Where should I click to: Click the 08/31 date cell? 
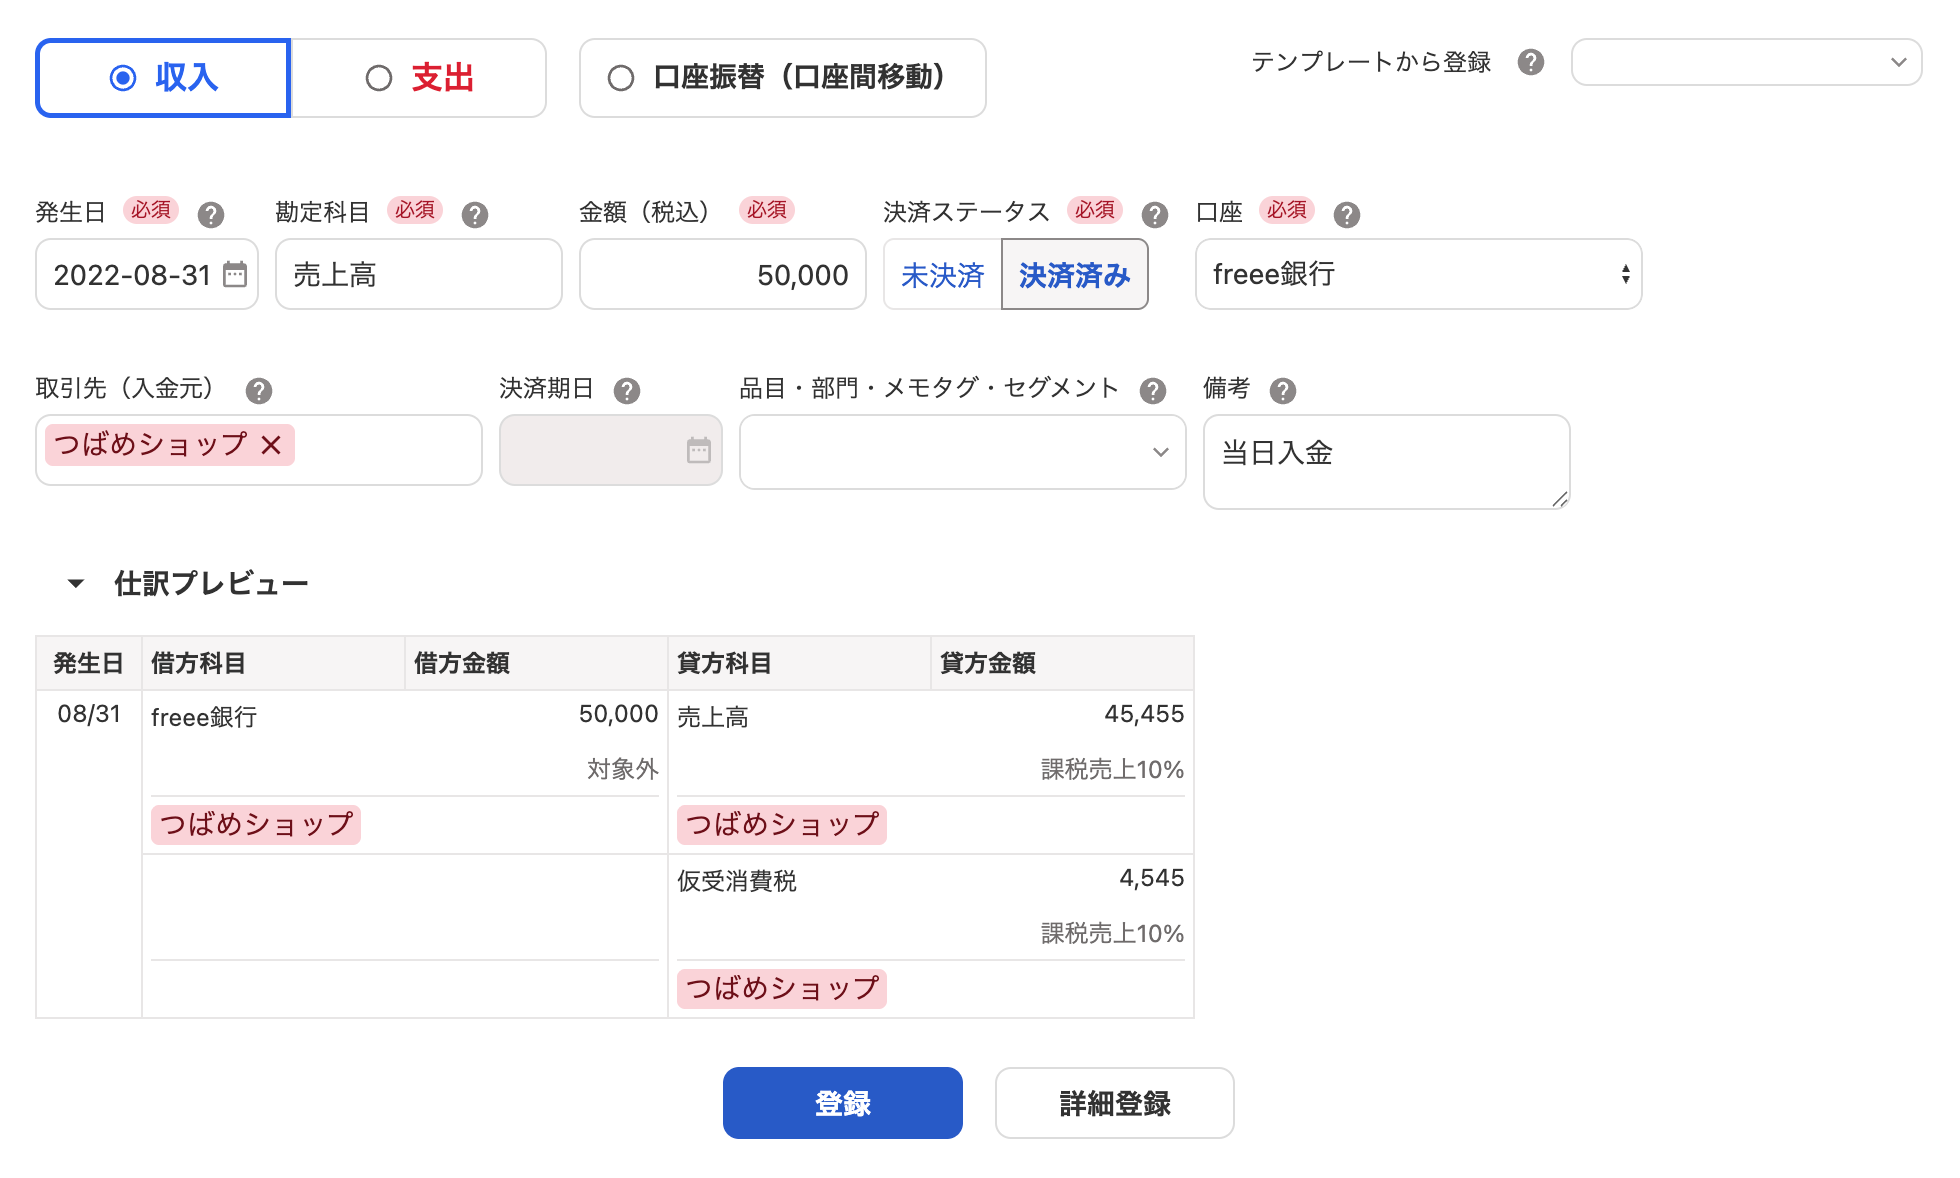tap(89, 714)
